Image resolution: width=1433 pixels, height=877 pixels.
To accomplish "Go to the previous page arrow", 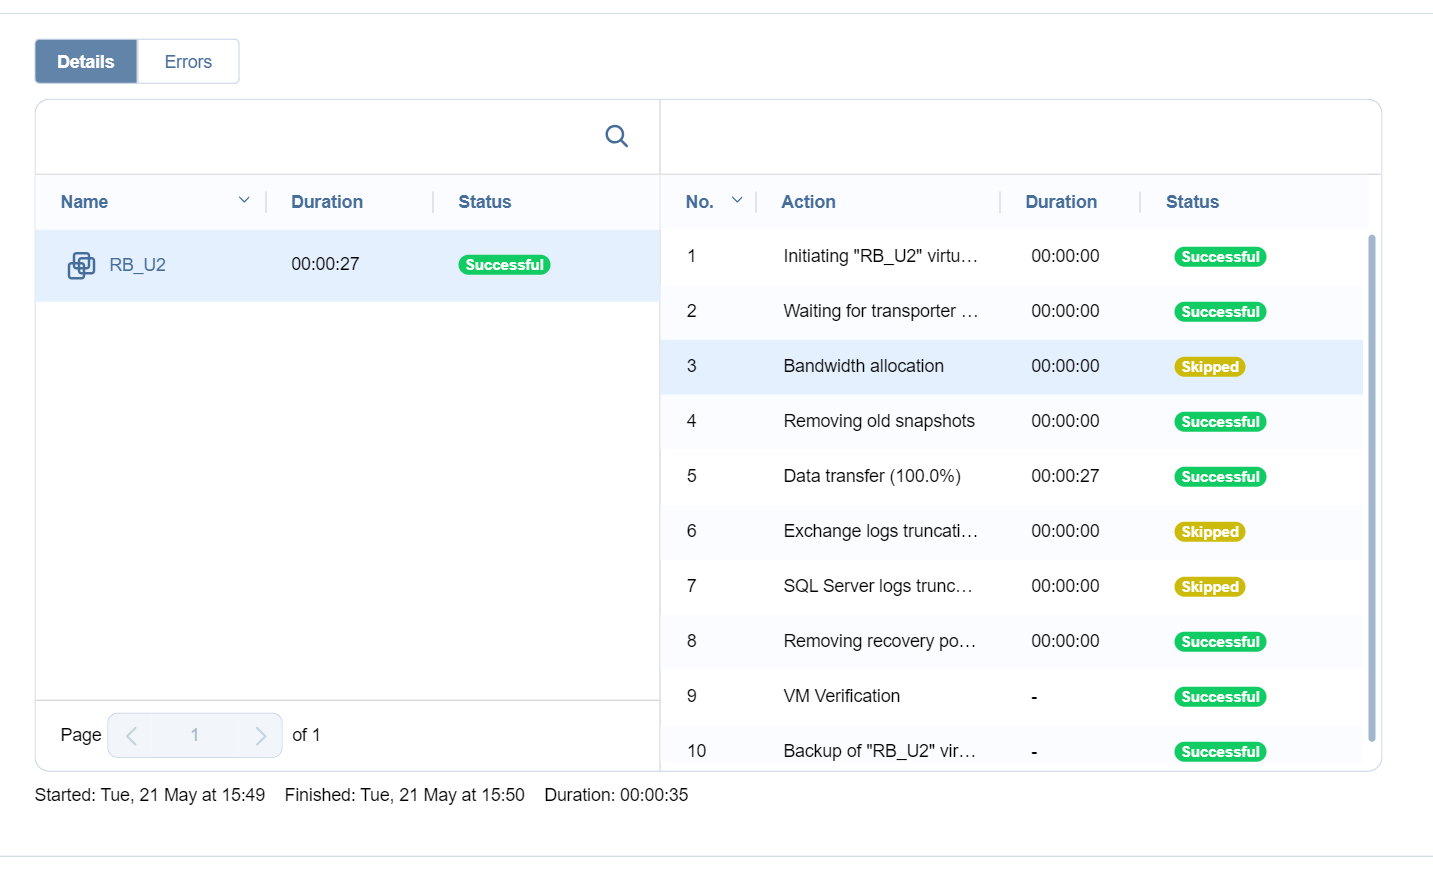I will tap(131, 736).
